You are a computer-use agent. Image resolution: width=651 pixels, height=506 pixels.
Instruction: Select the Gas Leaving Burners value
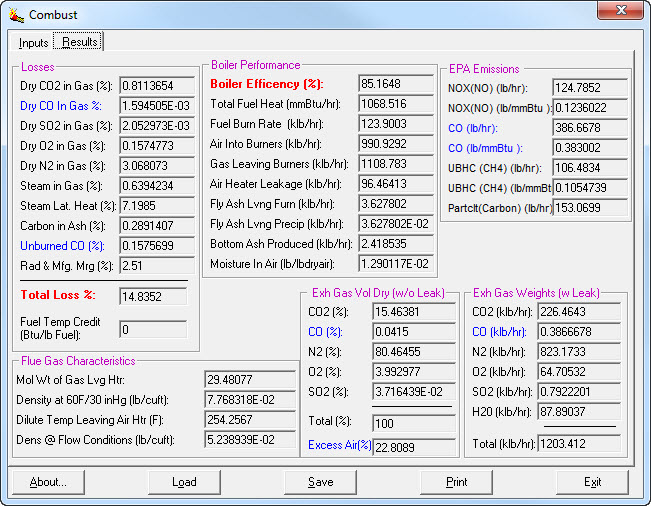(396, 164)
